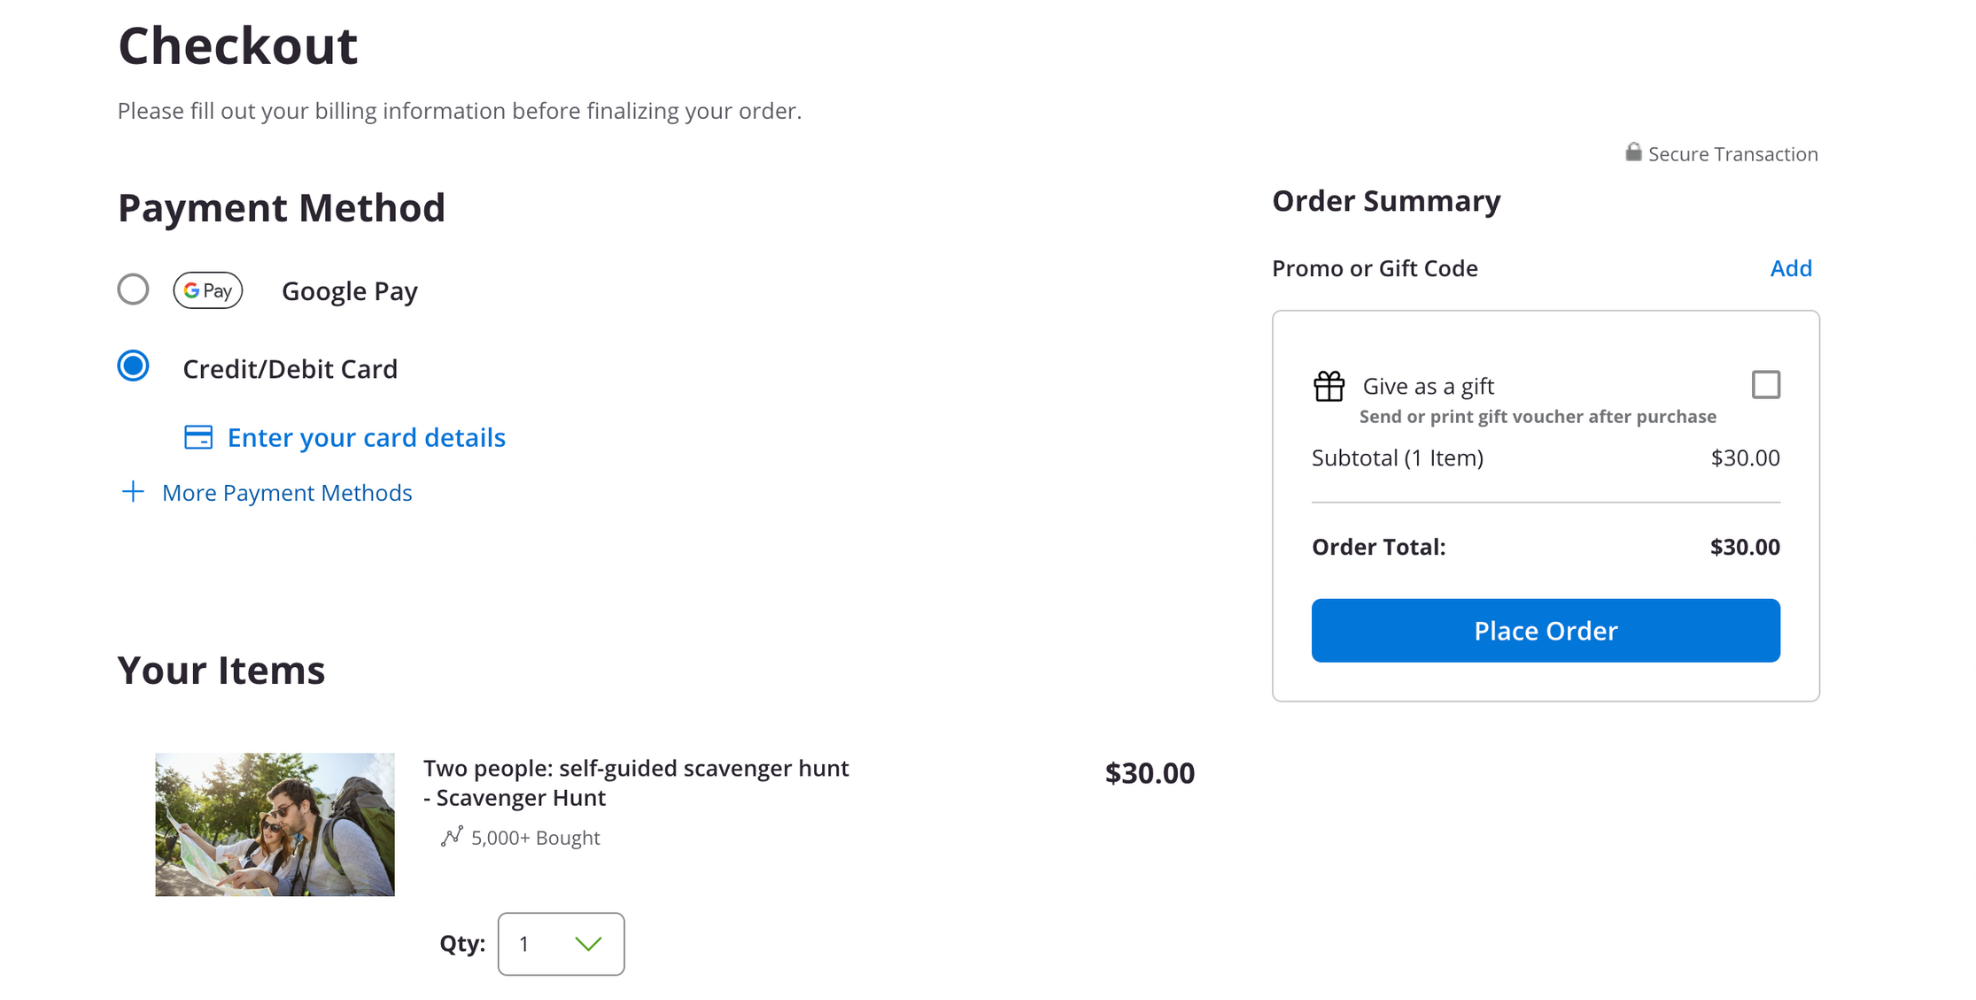Image resolution: width=1976 pixels, height=1000 pixels.
Task: Check the Give as a gift checkbox
Action: (x=1766, y=385)
